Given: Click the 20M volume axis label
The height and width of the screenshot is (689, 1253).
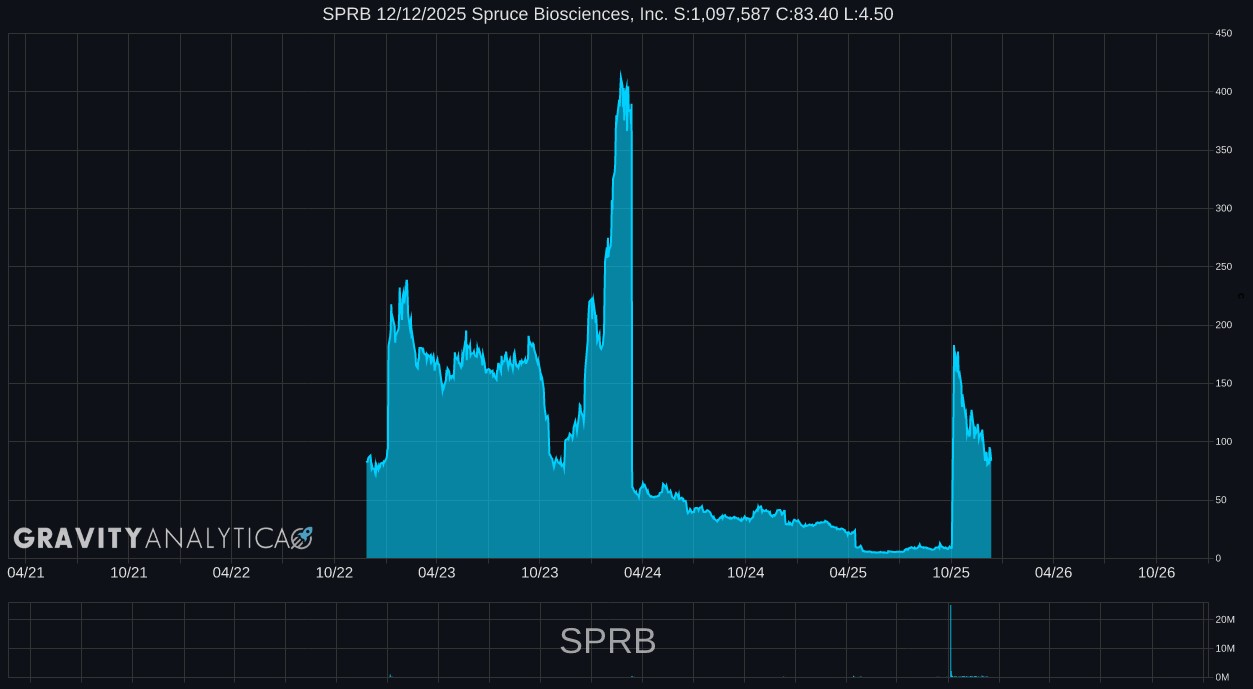Looking at the screenshot, I should (1222, 620).
